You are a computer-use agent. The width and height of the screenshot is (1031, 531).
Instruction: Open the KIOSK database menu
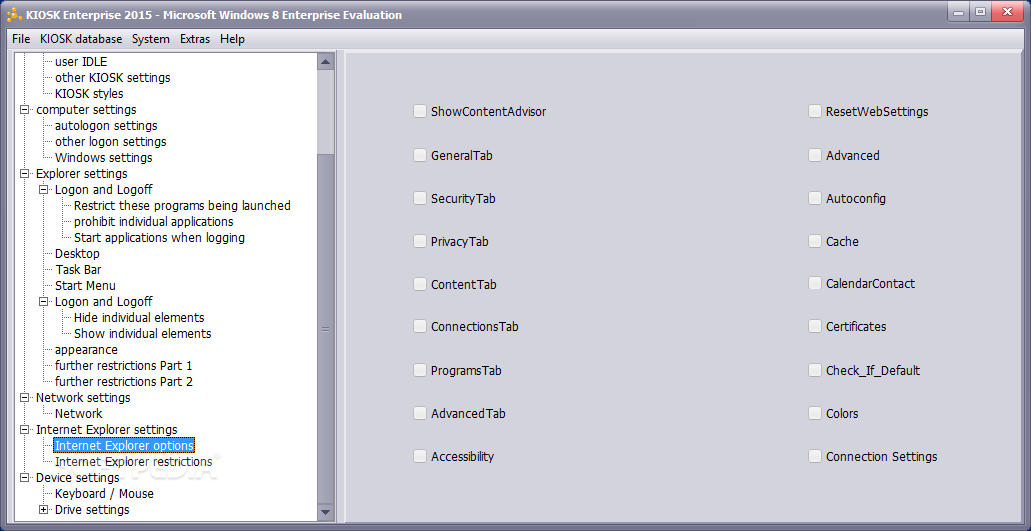(x=81, y=39)
